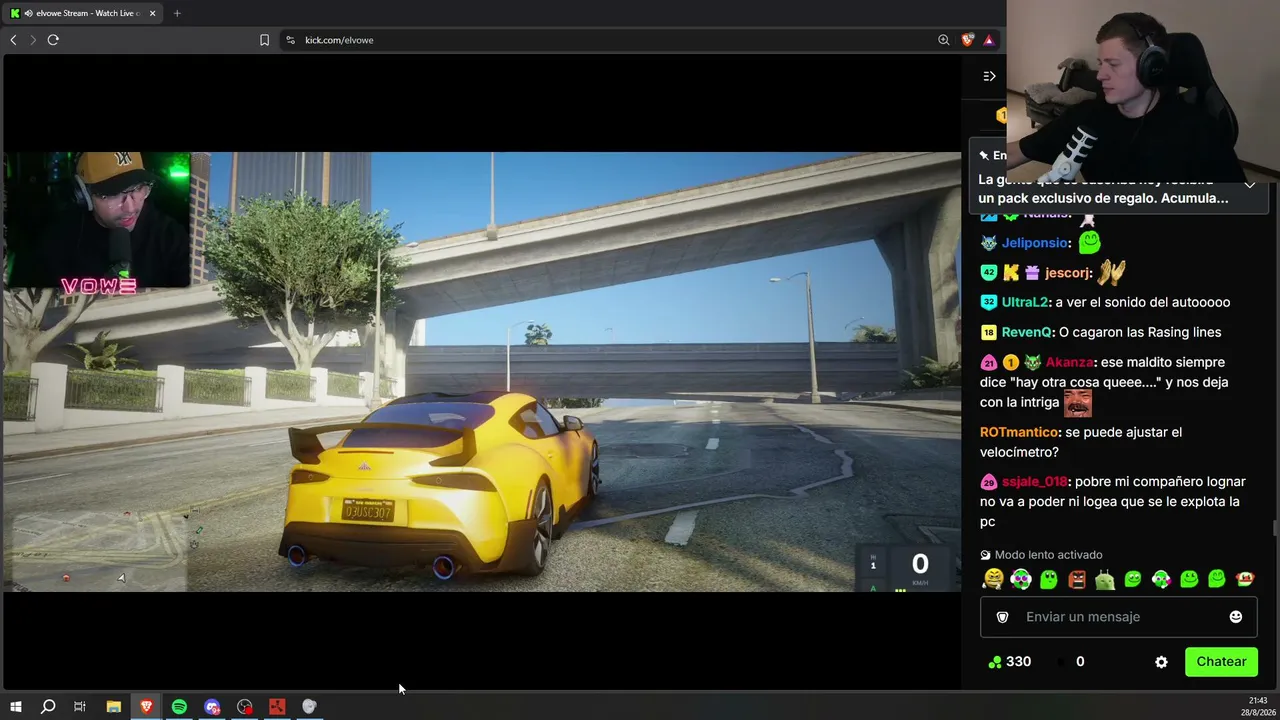Click the red app icon on the taskbar
The height and width of the screenshot is (720, 1280).
coord(277,707)
